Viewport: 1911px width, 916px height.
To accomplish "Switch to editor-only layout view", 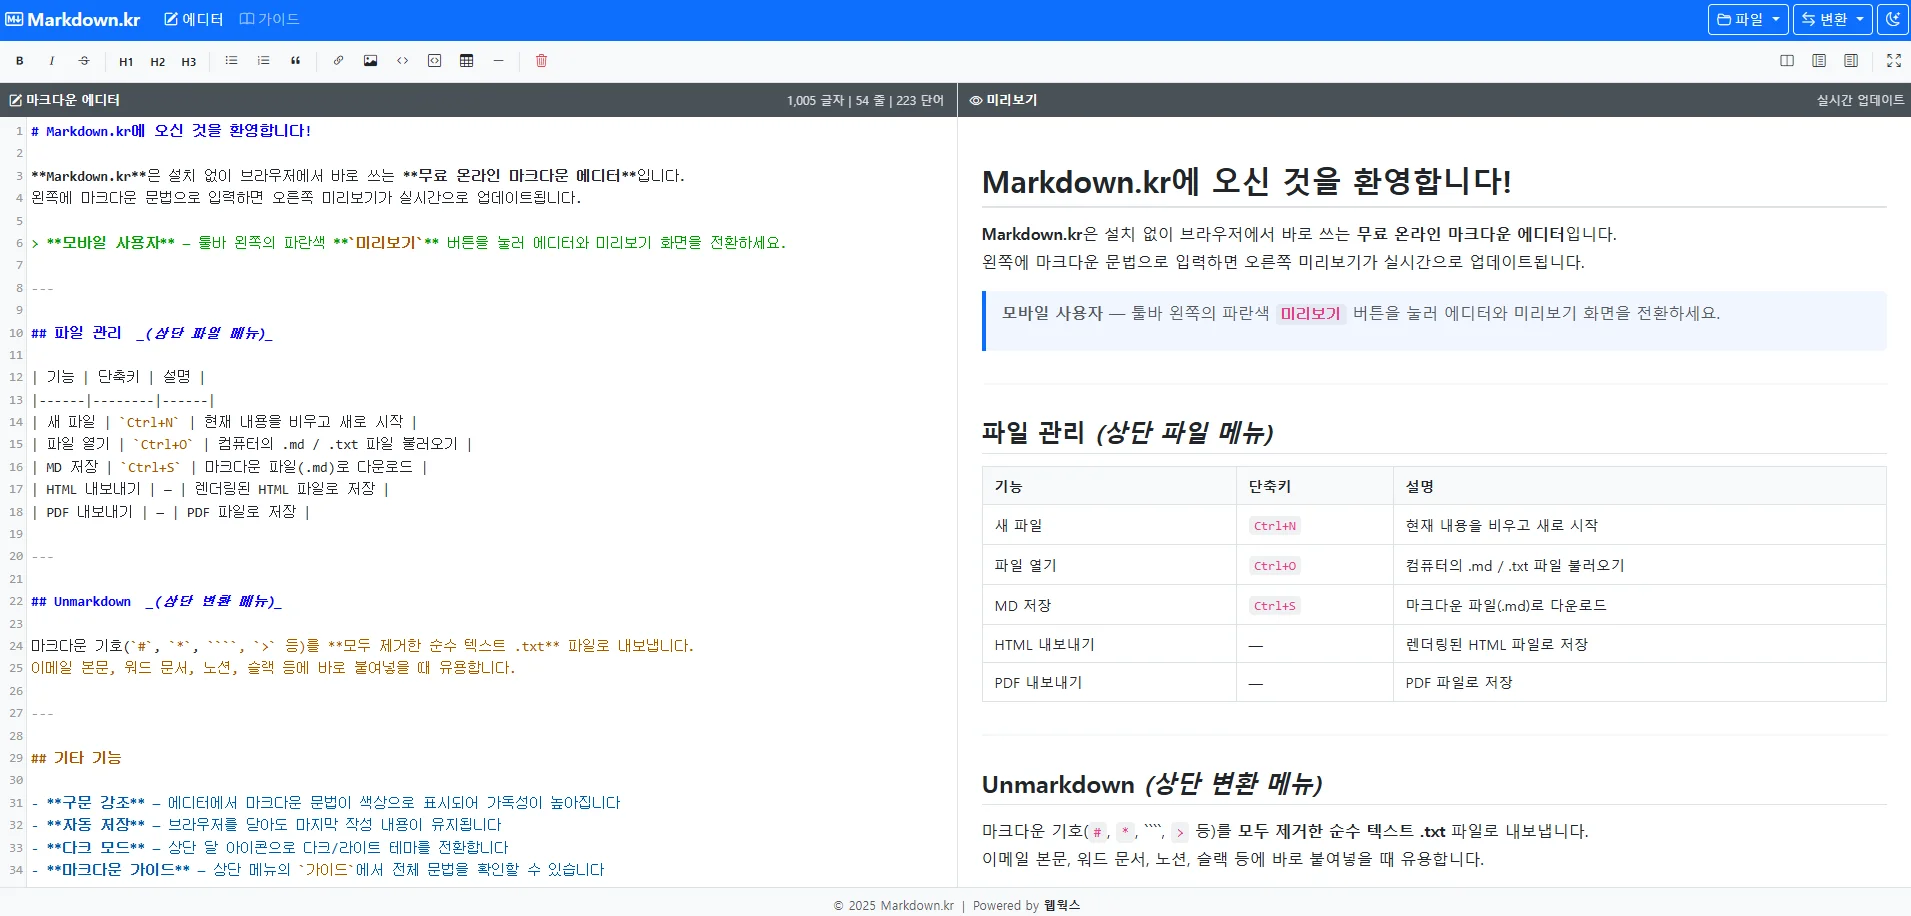I will [x=1819, y=61].
